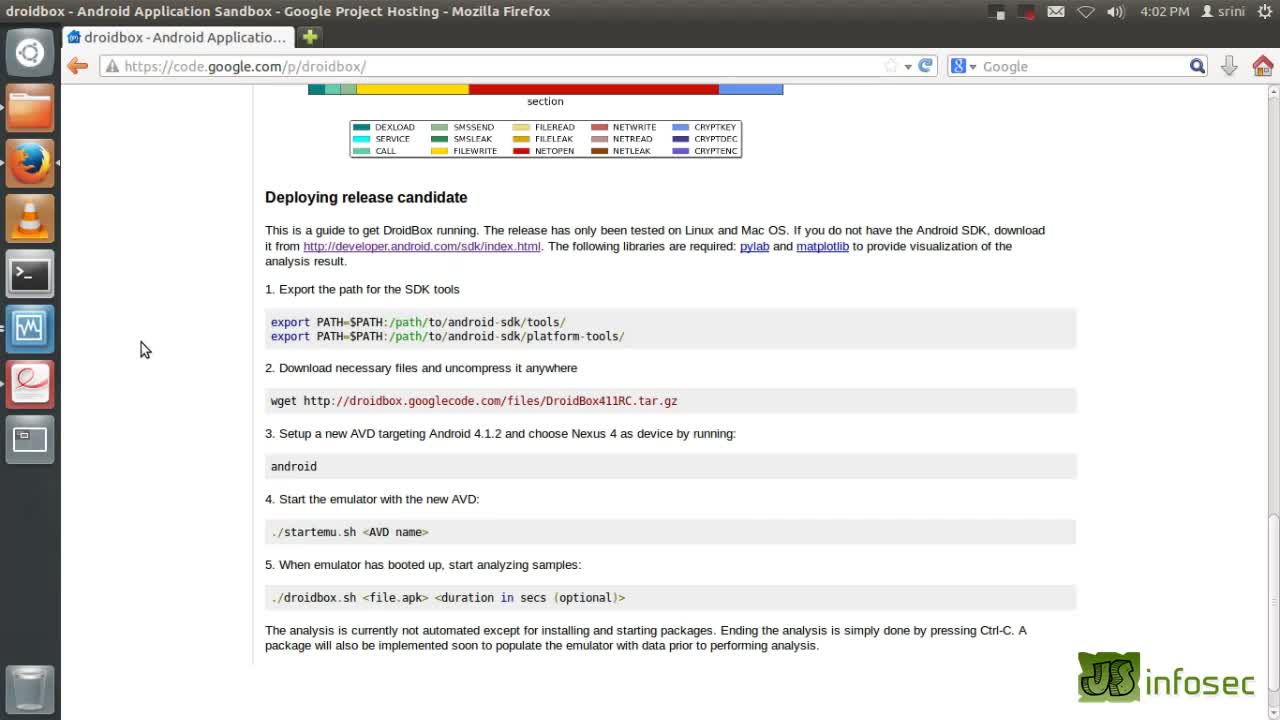Open the Trash in the launcher
Image resolution: width=1280 pixels, height=720 pixels.
point(30,688)
